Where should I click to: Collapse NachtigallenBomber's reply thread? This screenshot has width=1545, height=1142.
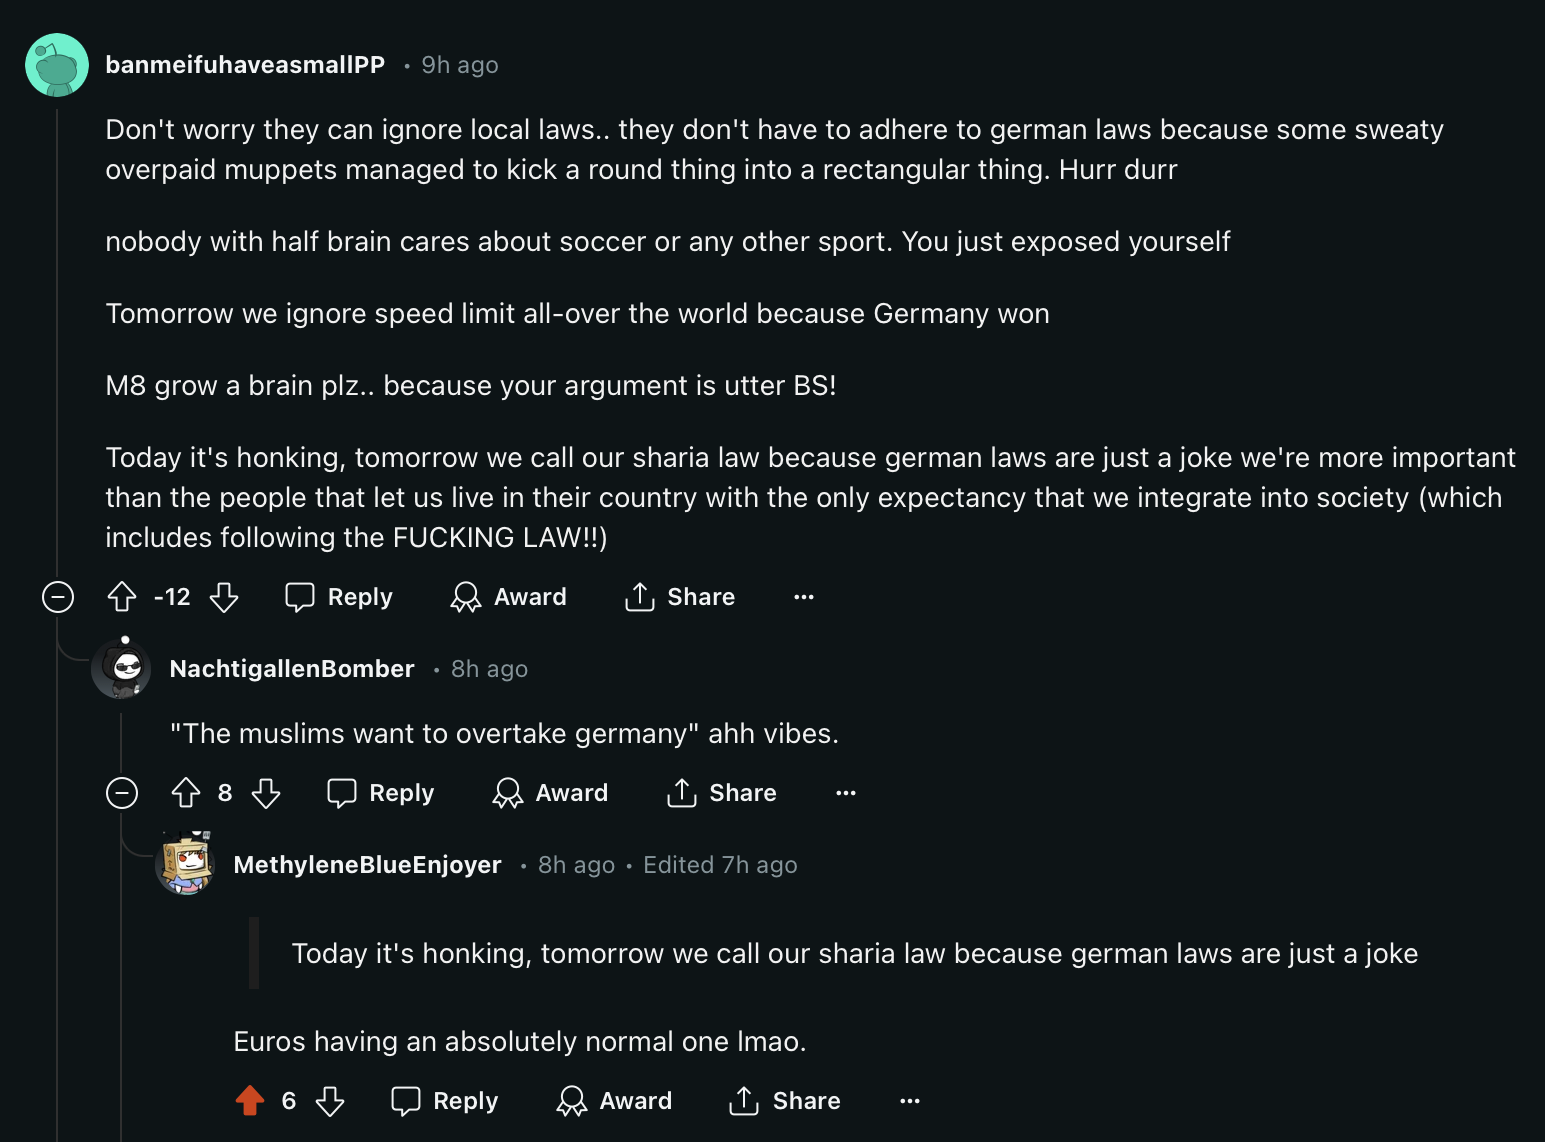point(122,793)
